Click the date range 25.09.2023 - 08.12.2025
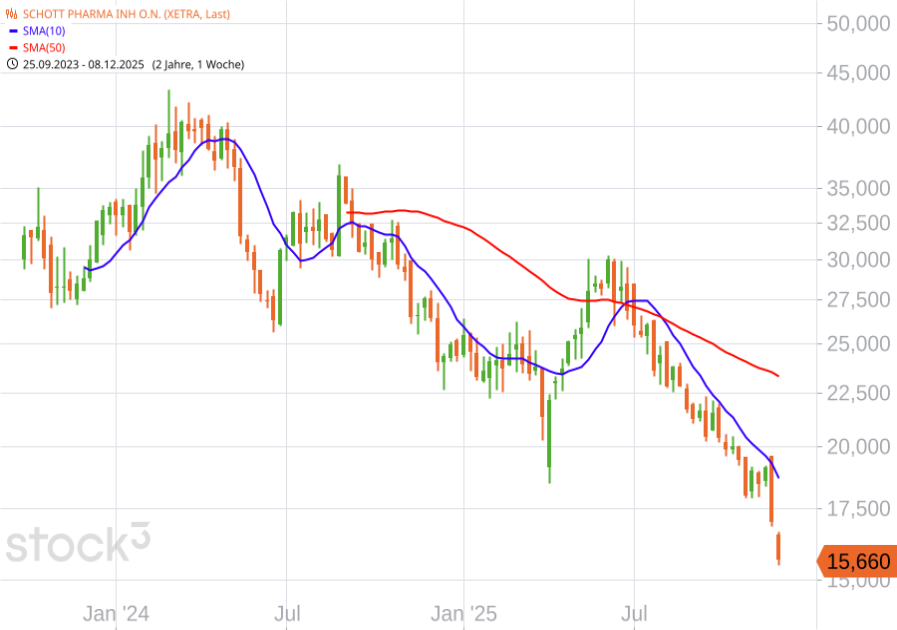The image size is (897, 630). click(x=82, y=64)
